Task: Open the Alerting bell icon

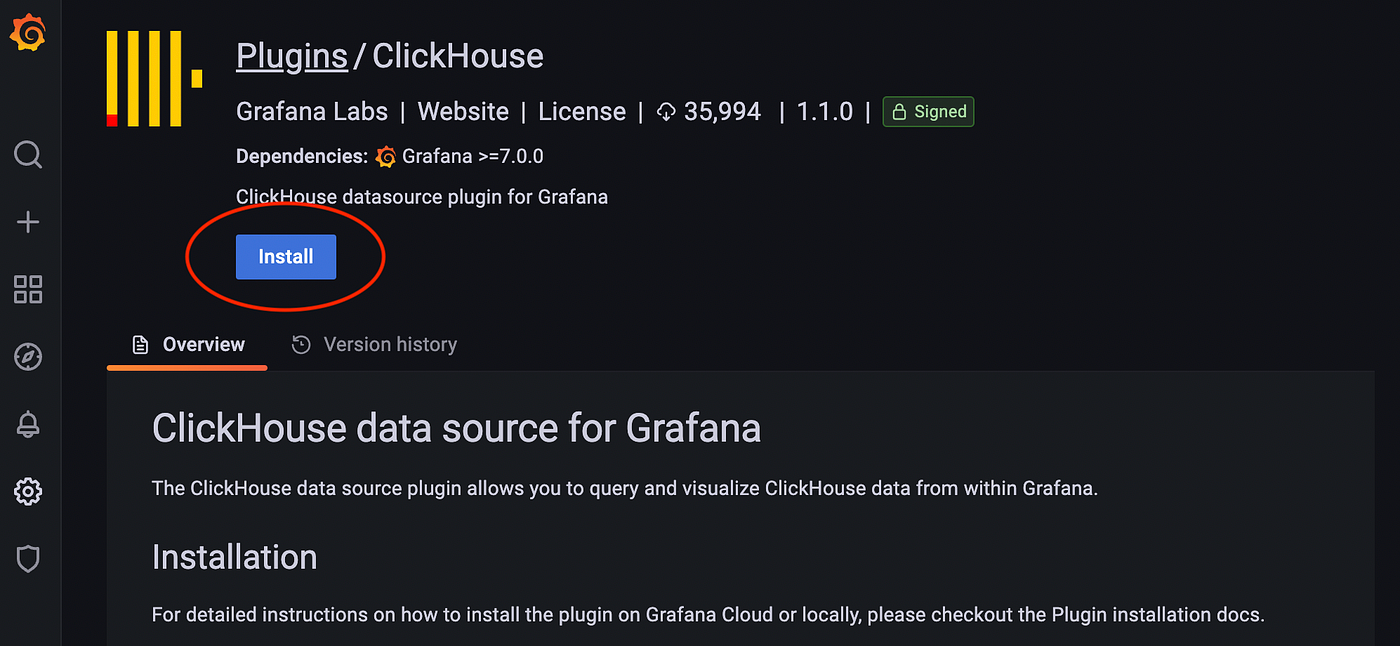Action: [27, 424]
